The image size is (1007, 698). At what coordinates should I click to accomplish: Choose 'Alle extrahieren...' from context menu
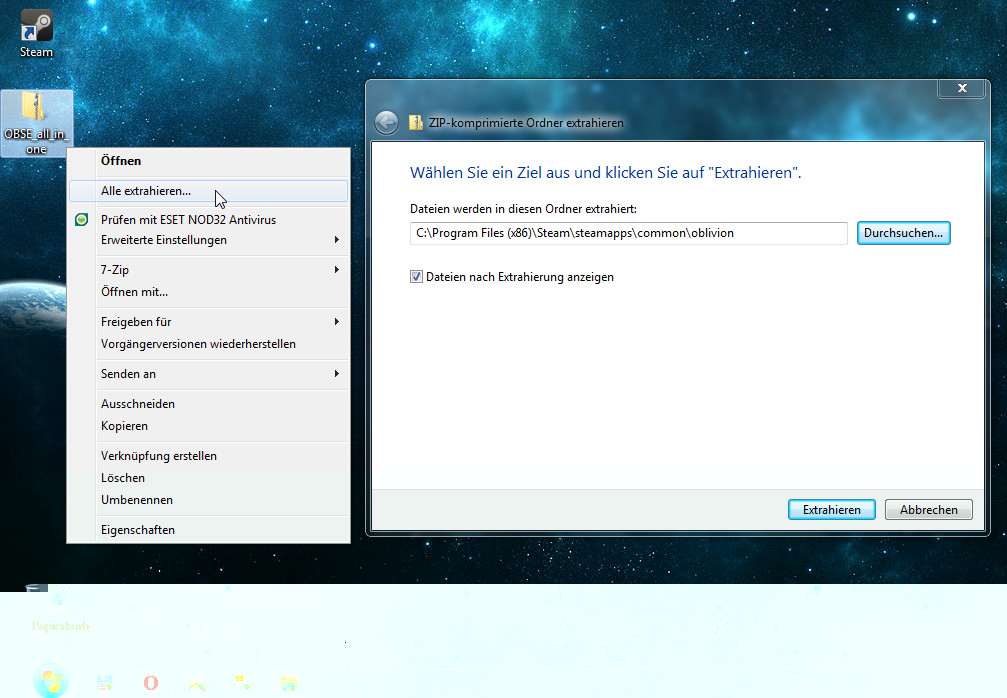point(146,191)
